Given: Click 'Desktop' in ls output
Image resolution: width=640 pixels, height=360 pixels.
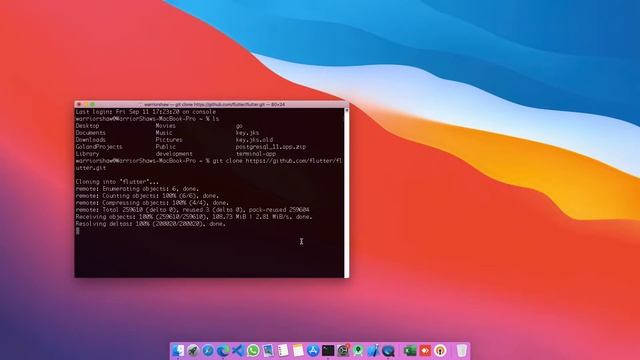Looking at the screenshot, I should pos(87,126).
